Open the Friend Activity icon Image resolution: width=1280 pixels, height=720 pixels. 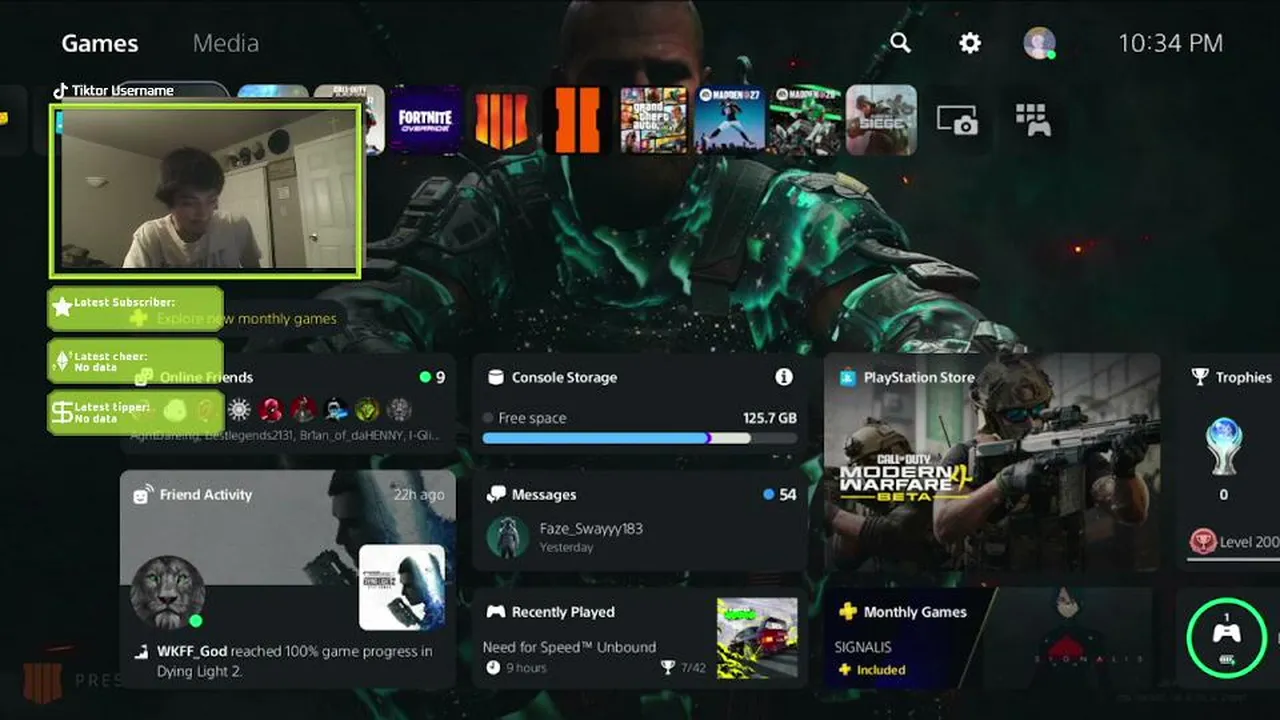pyautogui.click(x=143, y=494)
